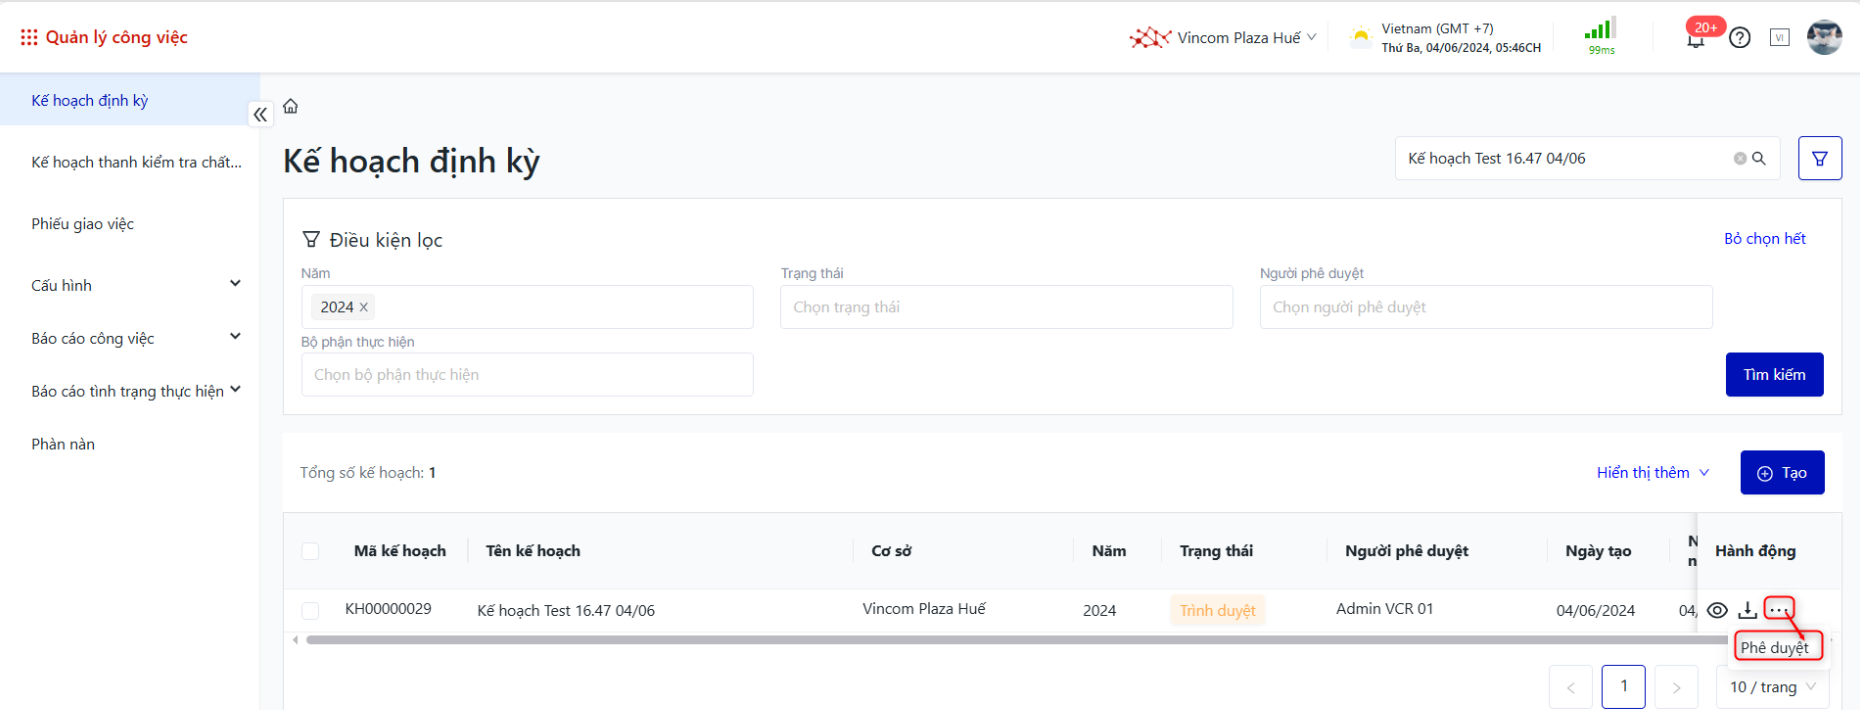Click the help question mark icon
This screenshot has height=710, width=1860.
1740,38
